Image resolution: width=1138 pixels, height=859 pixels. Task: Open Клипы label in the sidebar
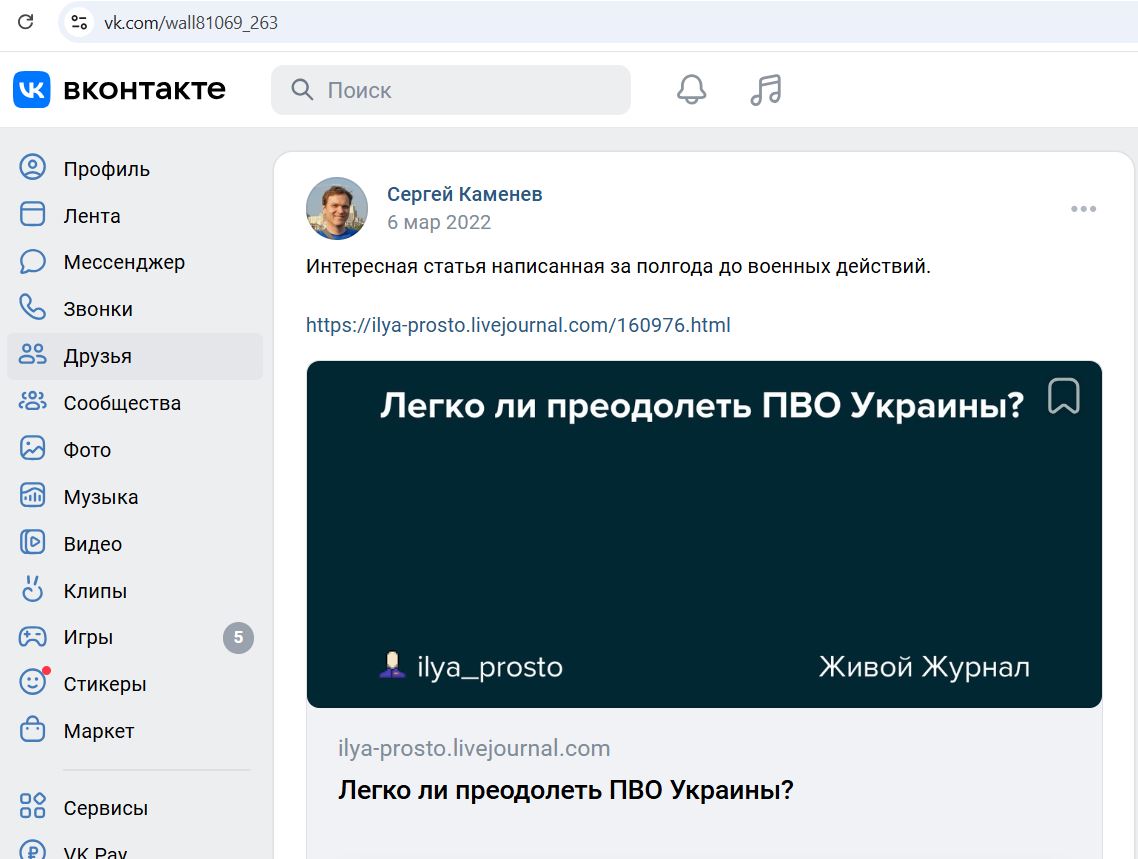(95, 591)
